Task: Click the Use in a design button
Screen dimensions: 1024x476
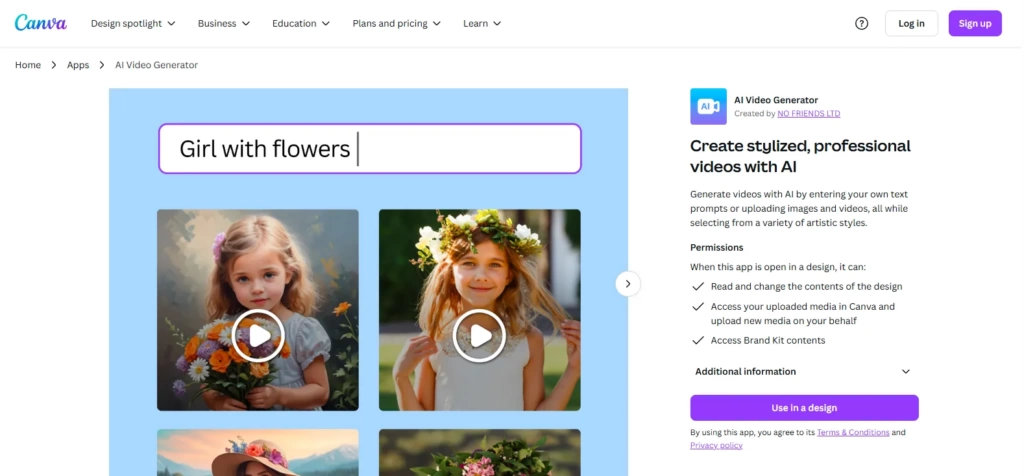Action: pyautogui.click(x=804, y=407)
